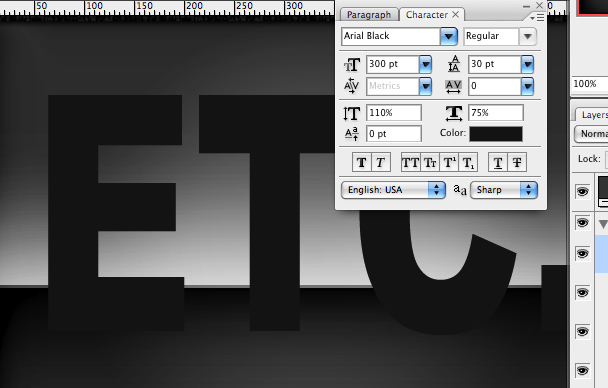The image size is (608, 388).
Task: Click the top layer thumbnail
Action: [603, 191]
